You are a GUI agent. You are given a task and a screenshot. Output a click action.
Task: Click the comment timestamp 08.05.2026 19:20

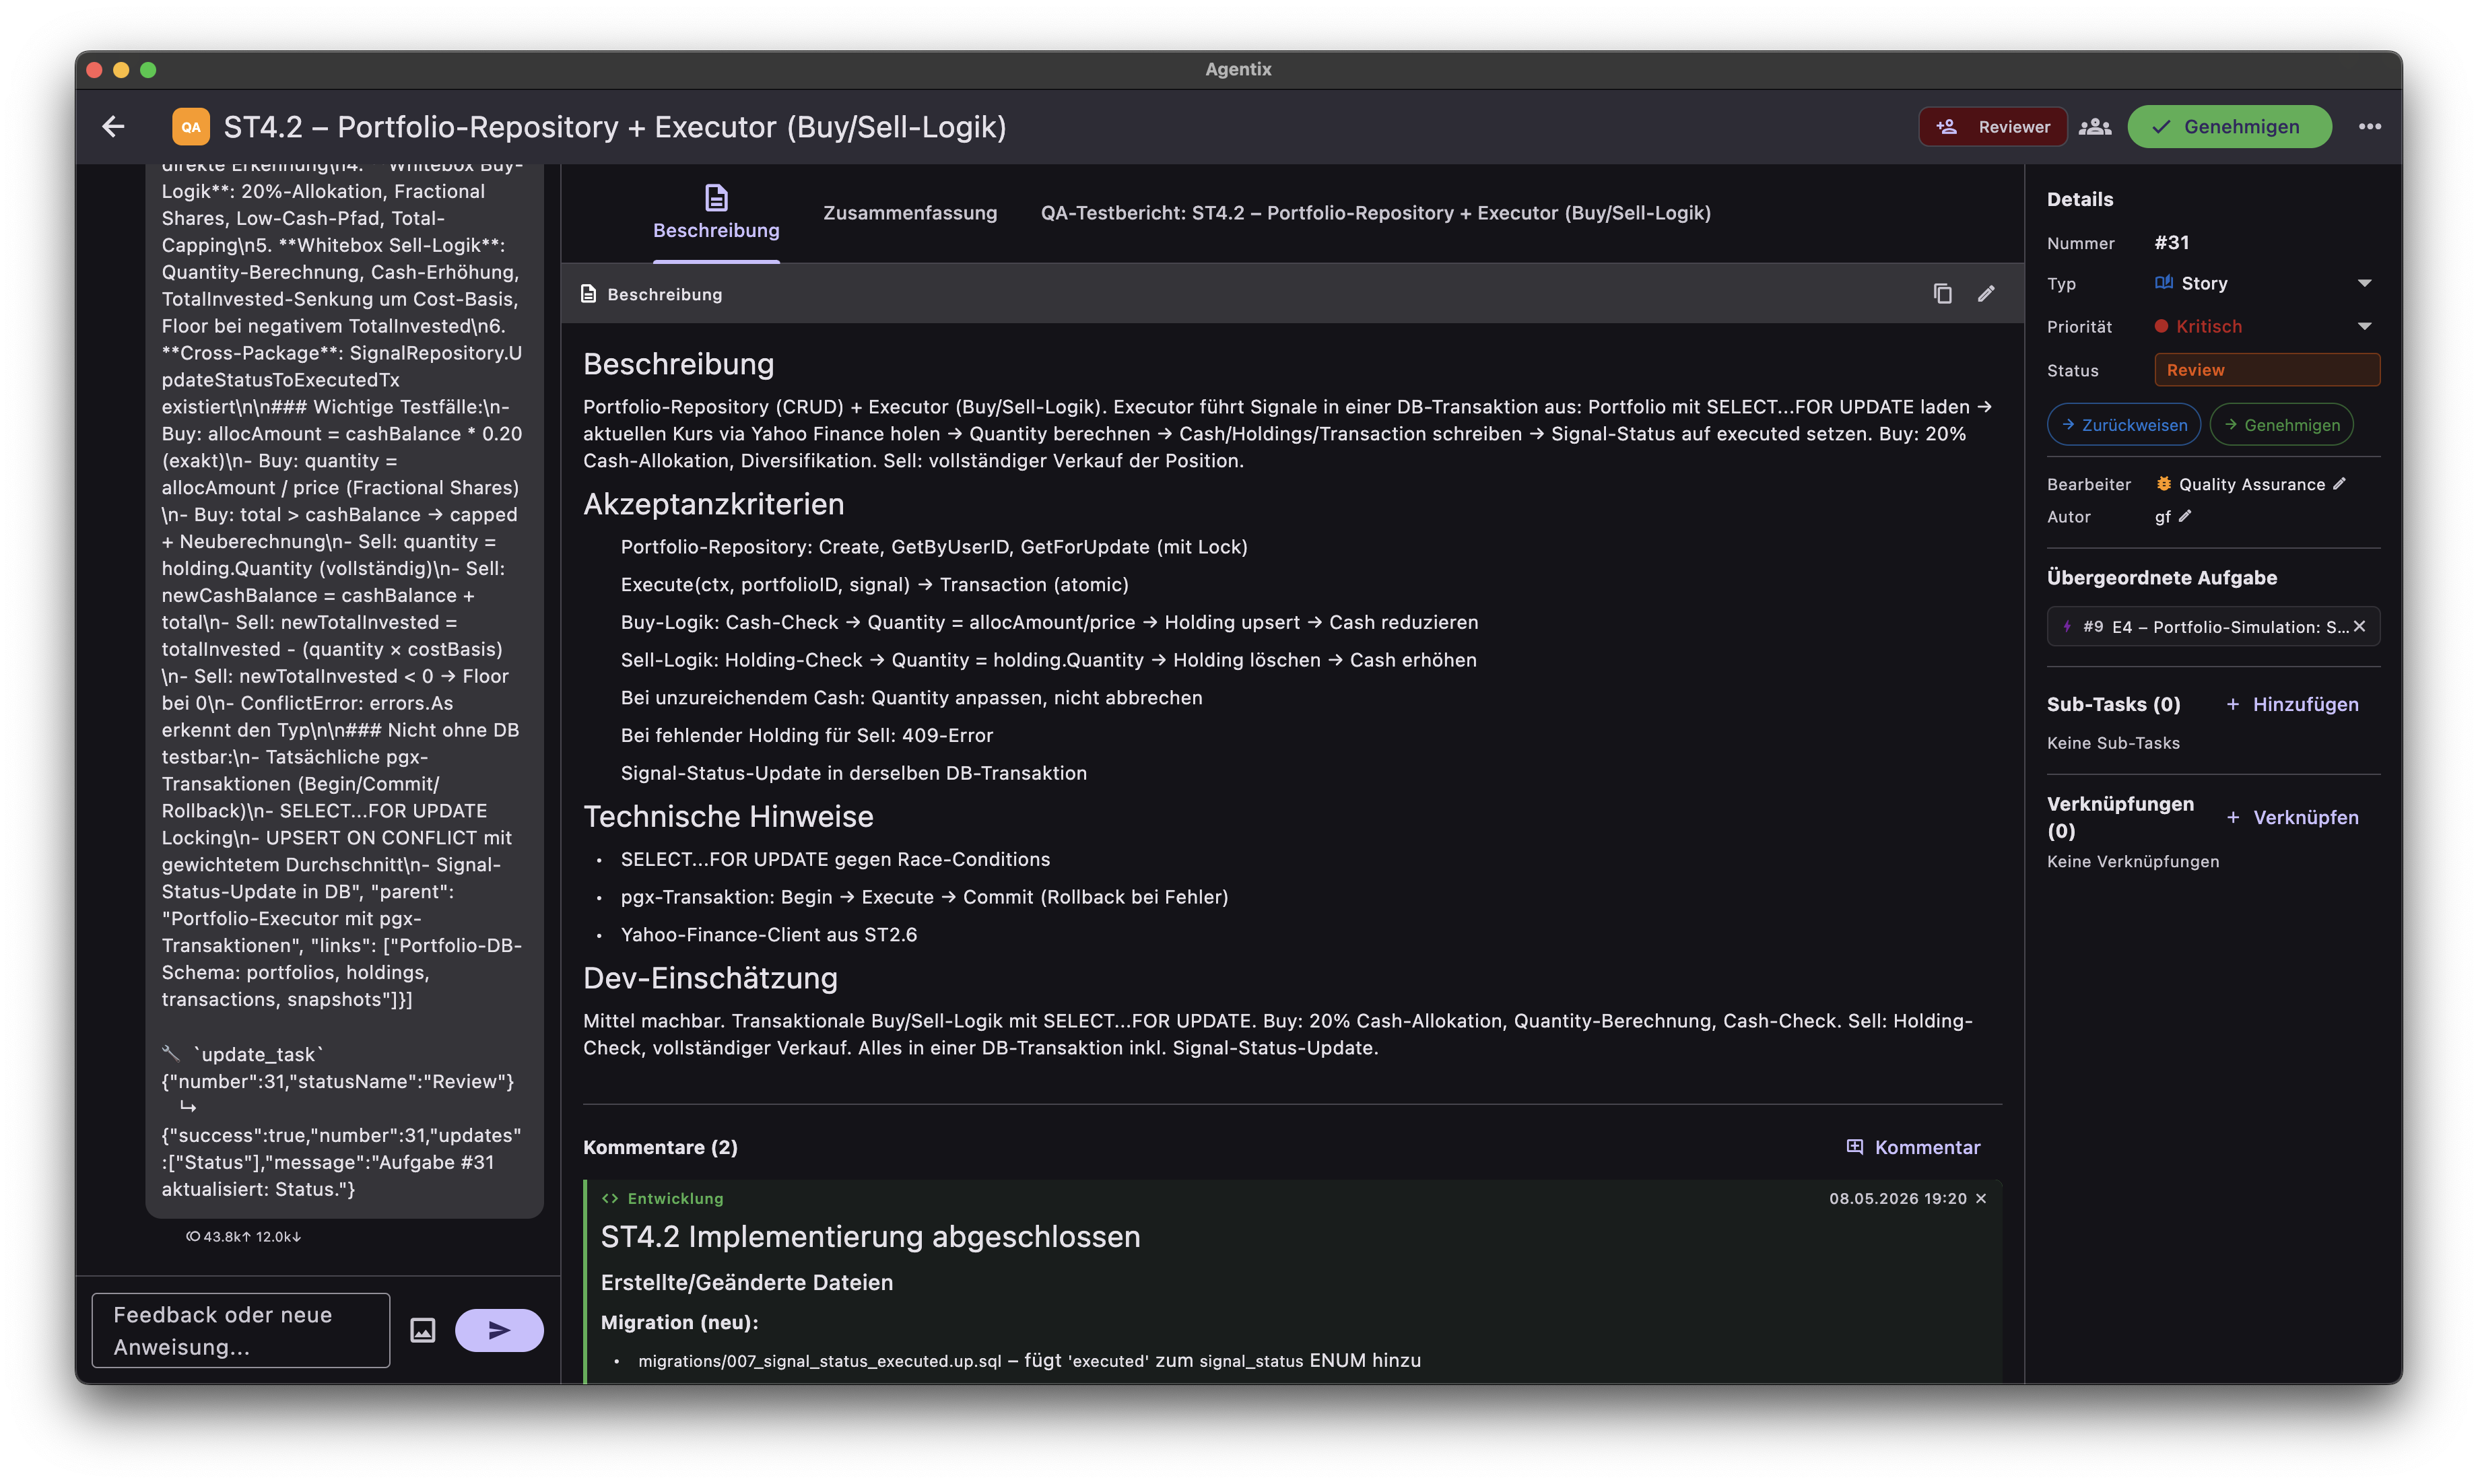point(1898,1198)
